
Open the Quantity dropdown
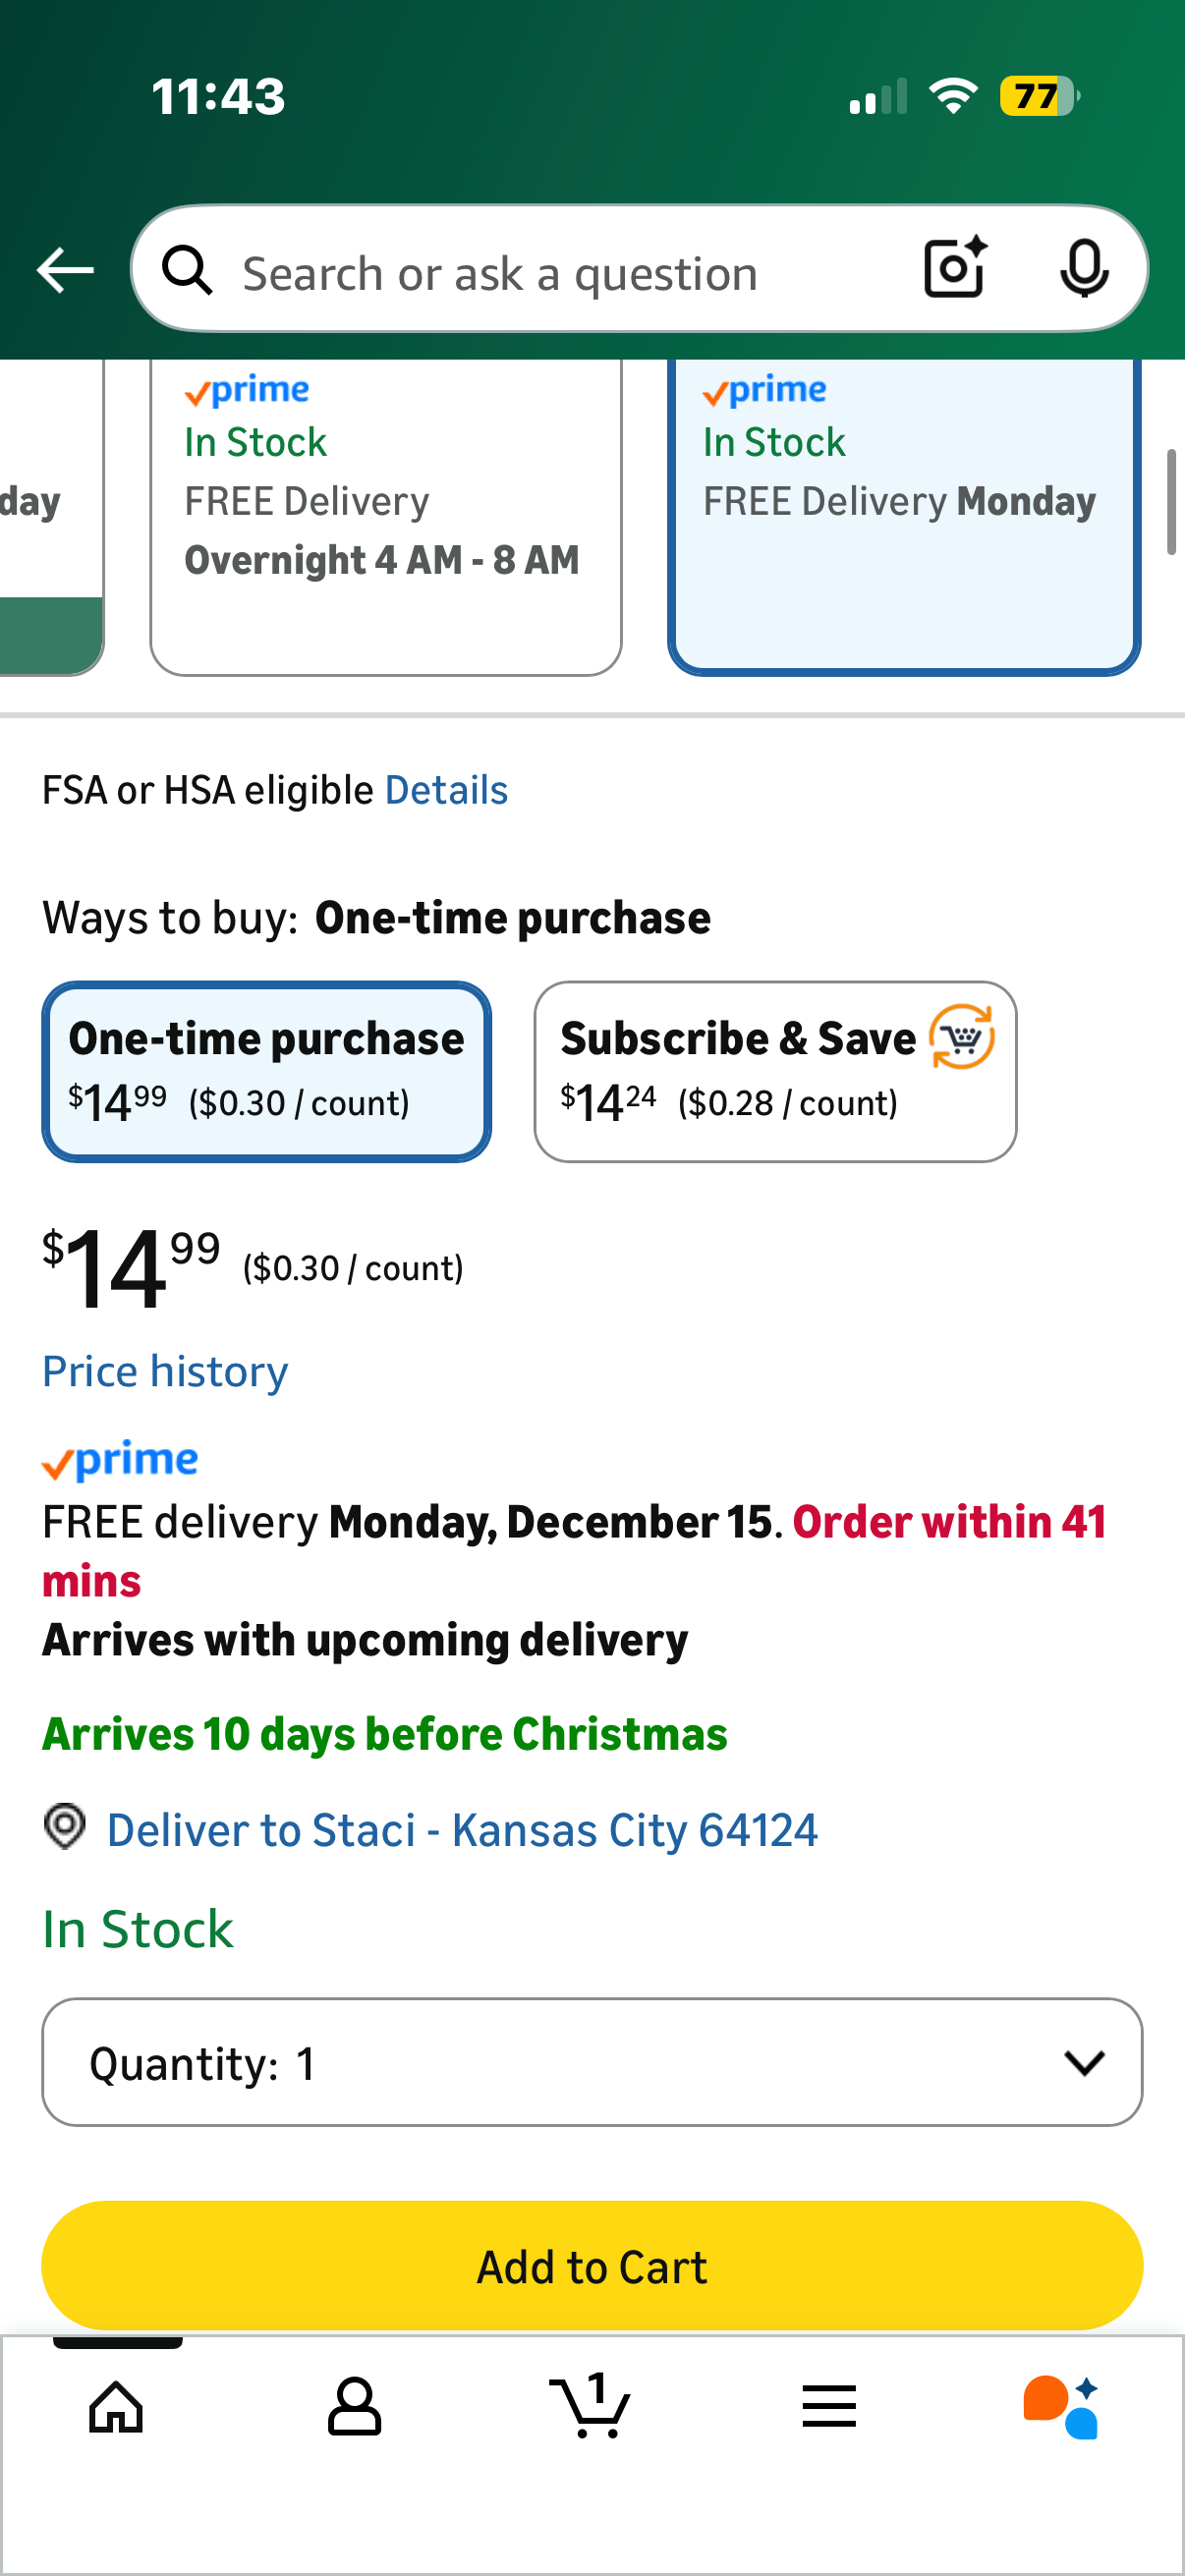[x=592, y=2062]
